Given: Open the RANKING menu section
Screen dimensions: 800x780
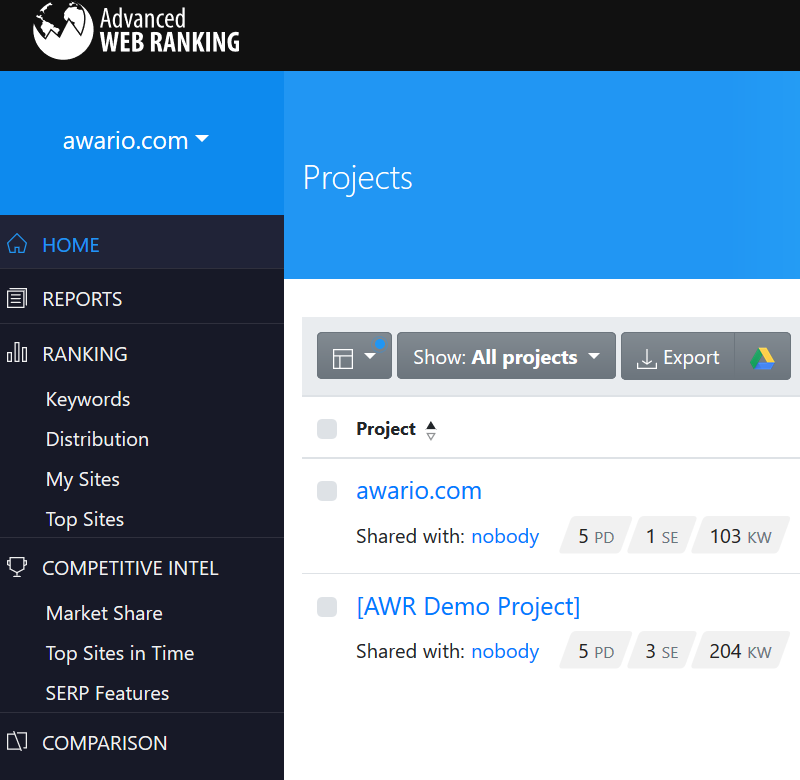Looking at the screenshot, I should point(85,354).
